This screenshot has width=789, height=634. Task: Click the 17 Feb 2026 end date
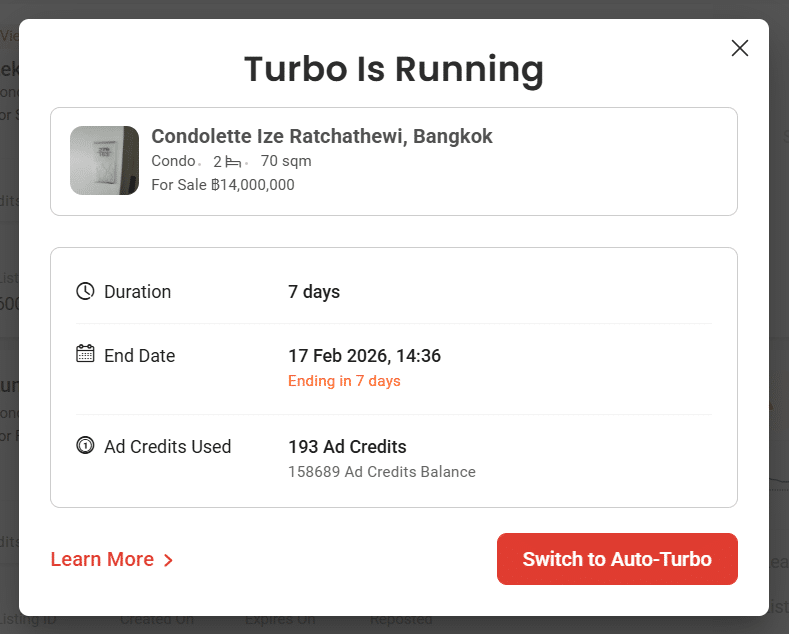tap(364, 356)
